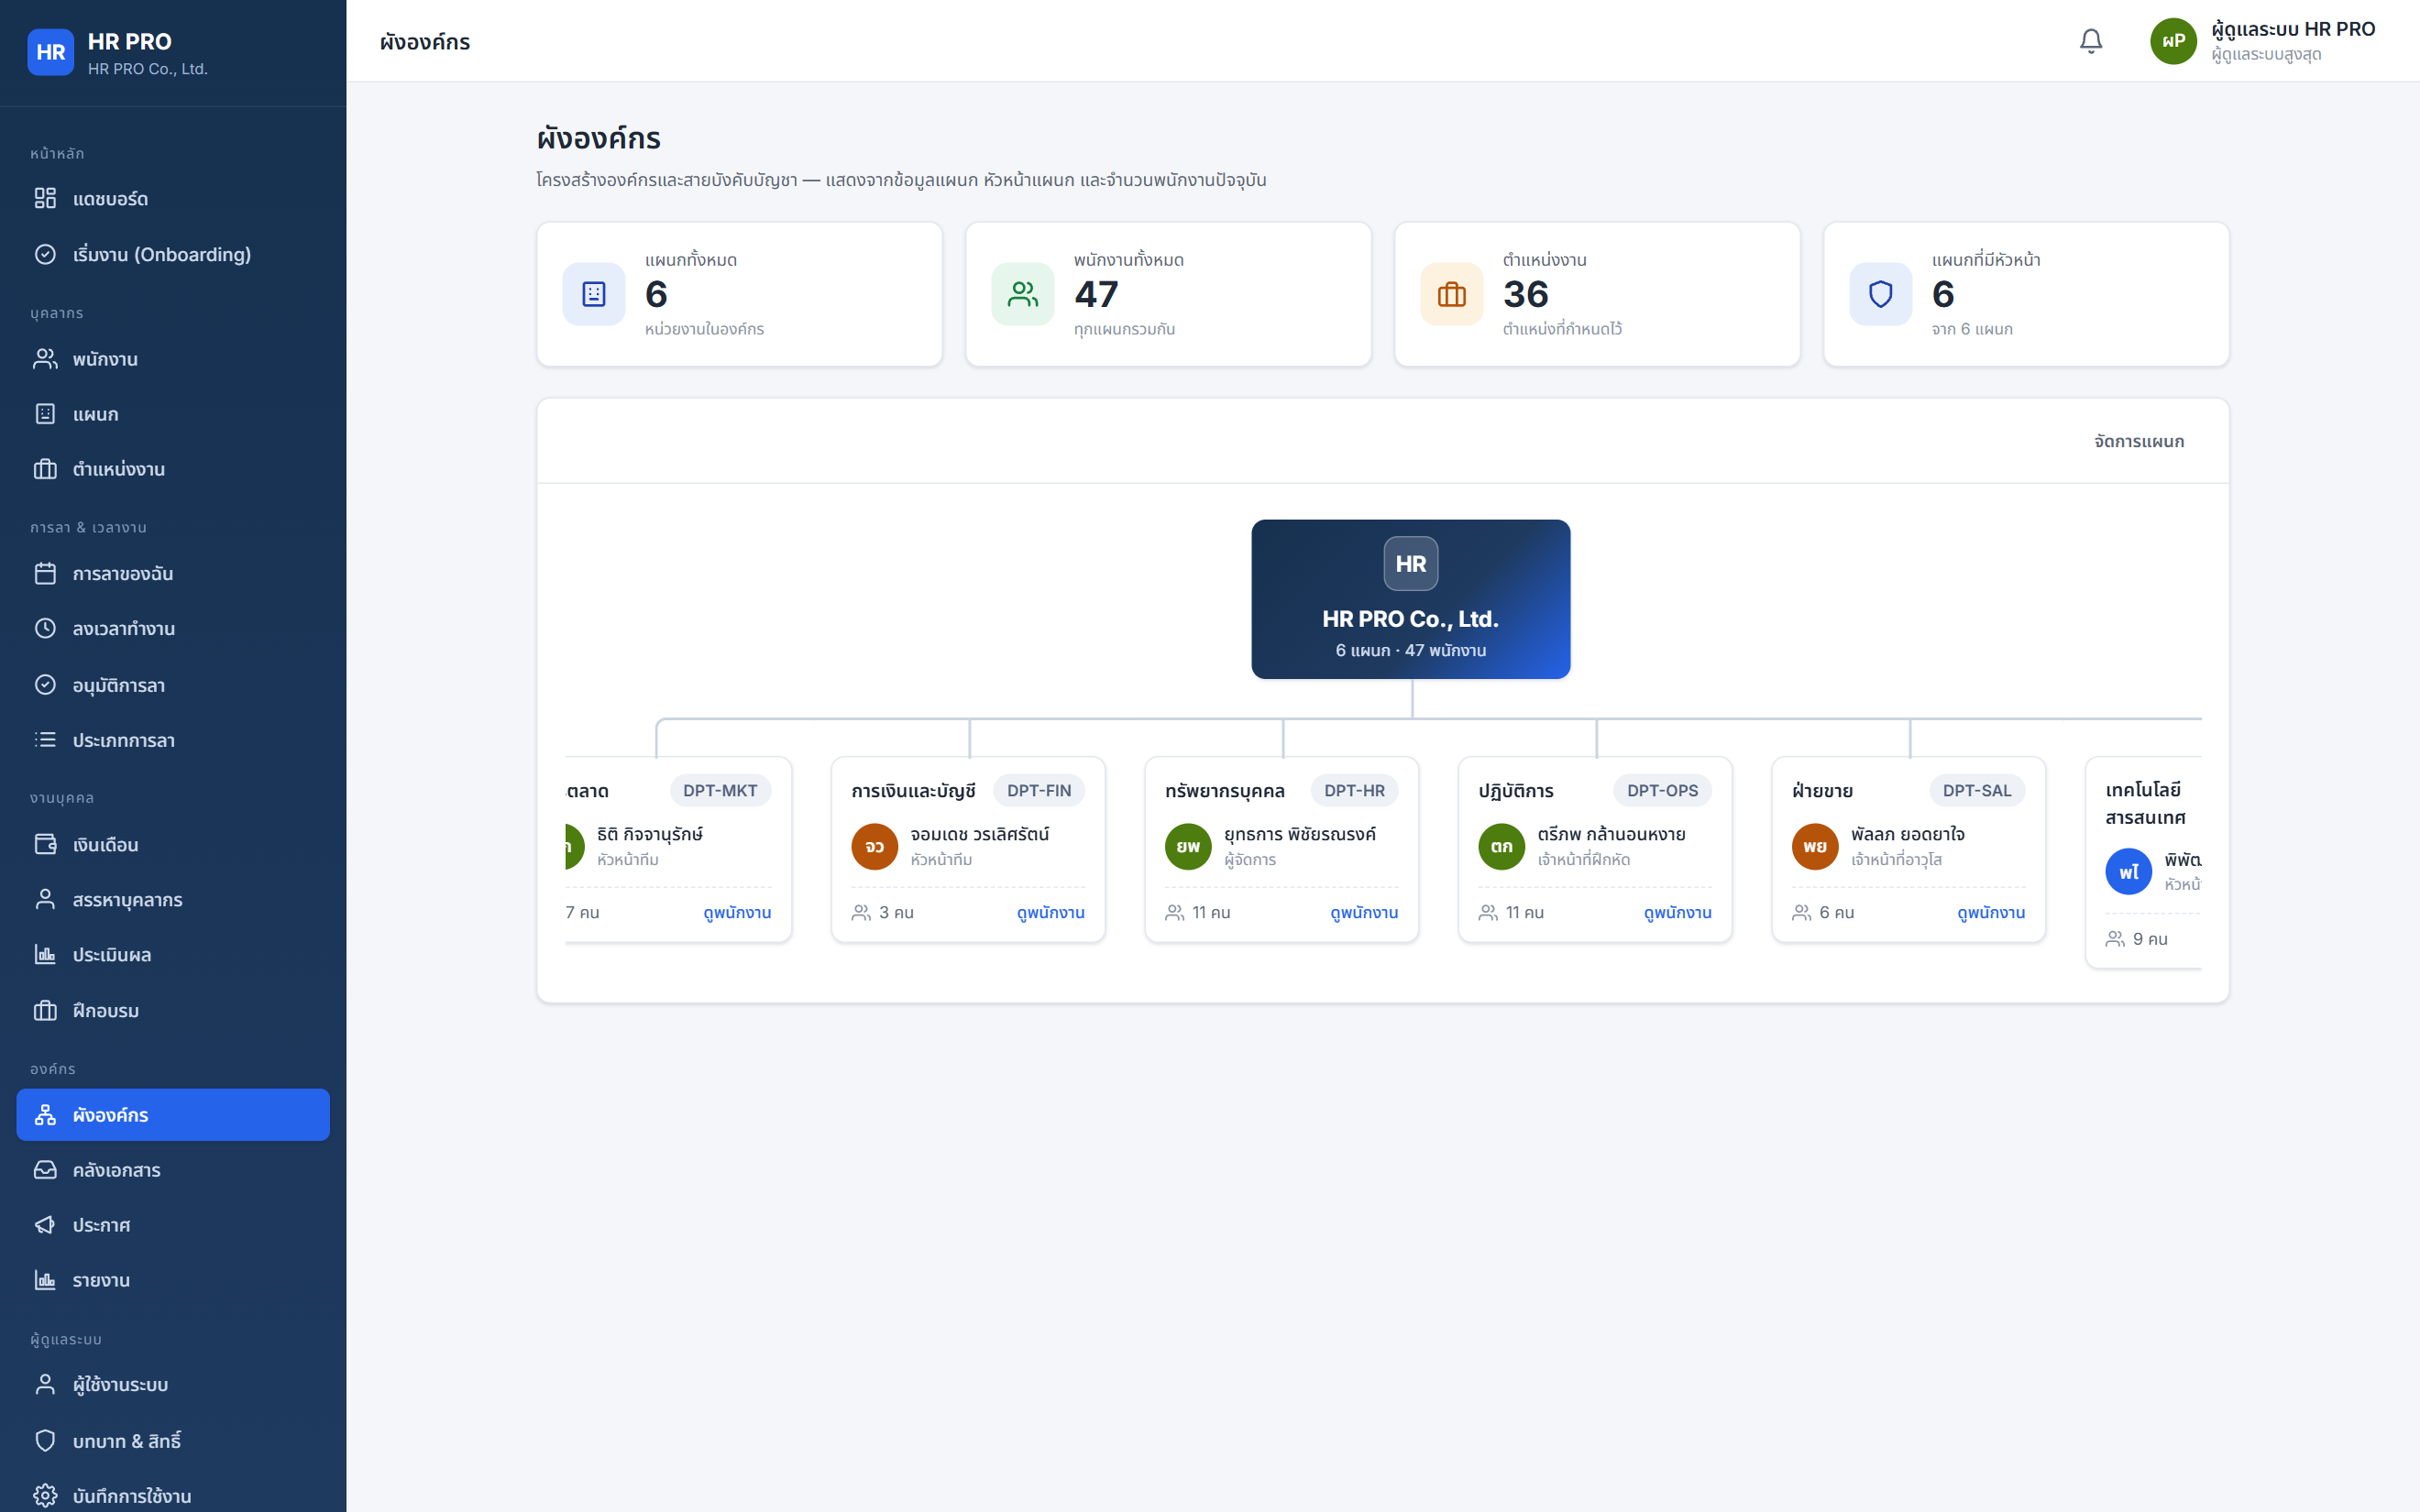Click ดูพนักงาน in ทรัพยากรบุคคล card
Viewport: 2420px width, 1512px height.
click(x=1364, y=912)
